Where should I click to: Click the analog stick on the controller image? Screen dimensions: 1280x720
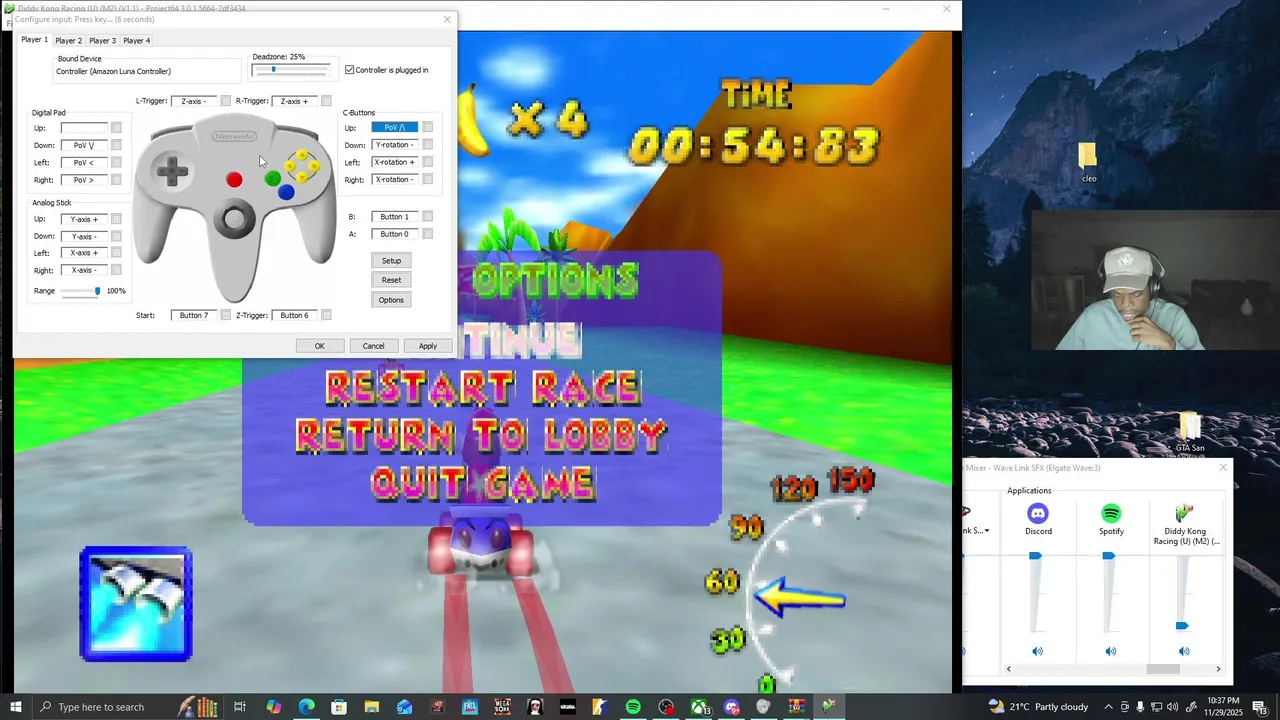(x=234, y=219)
